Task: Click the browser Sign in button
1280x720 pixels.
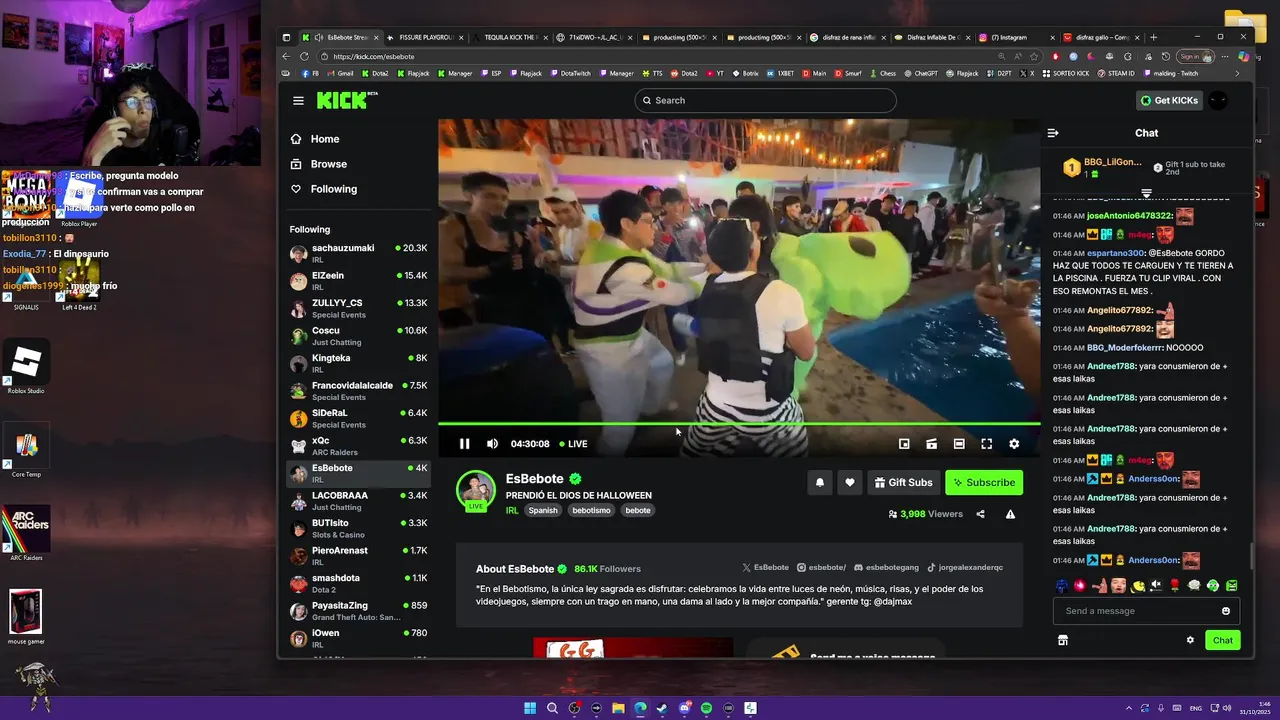Action: (1194, 57)
